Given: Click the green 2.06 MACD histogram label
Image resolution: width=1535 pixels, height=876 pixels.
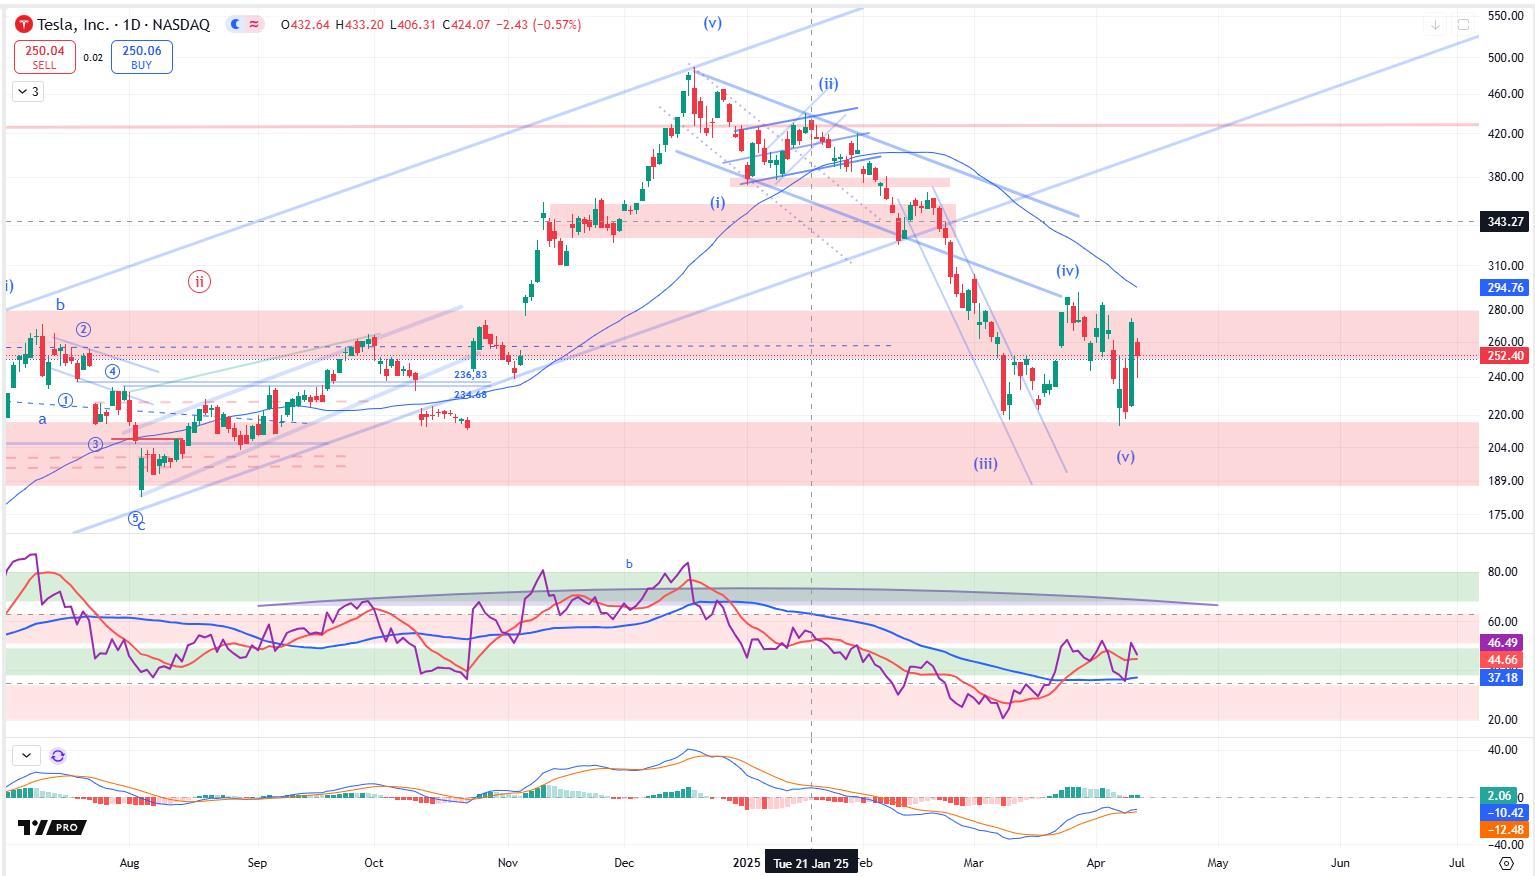Looking at the screenshot, I should pos(1498,796).
